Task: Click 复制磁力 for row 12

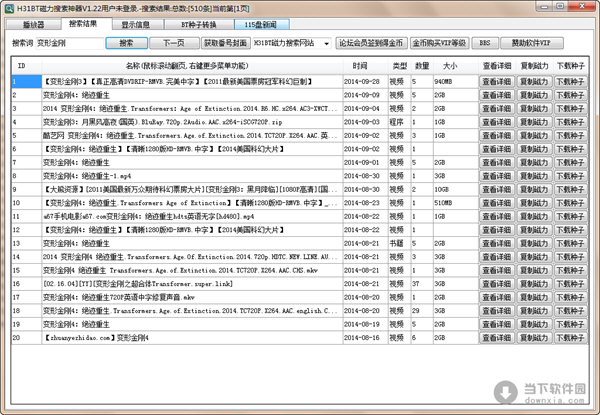Action: pyautogui.click(x=534, y=230)
